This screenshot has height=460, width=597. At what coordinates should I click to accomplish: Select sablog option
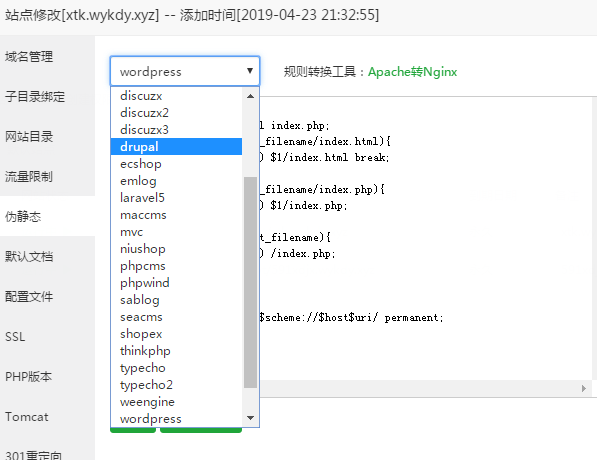point(176,300)
